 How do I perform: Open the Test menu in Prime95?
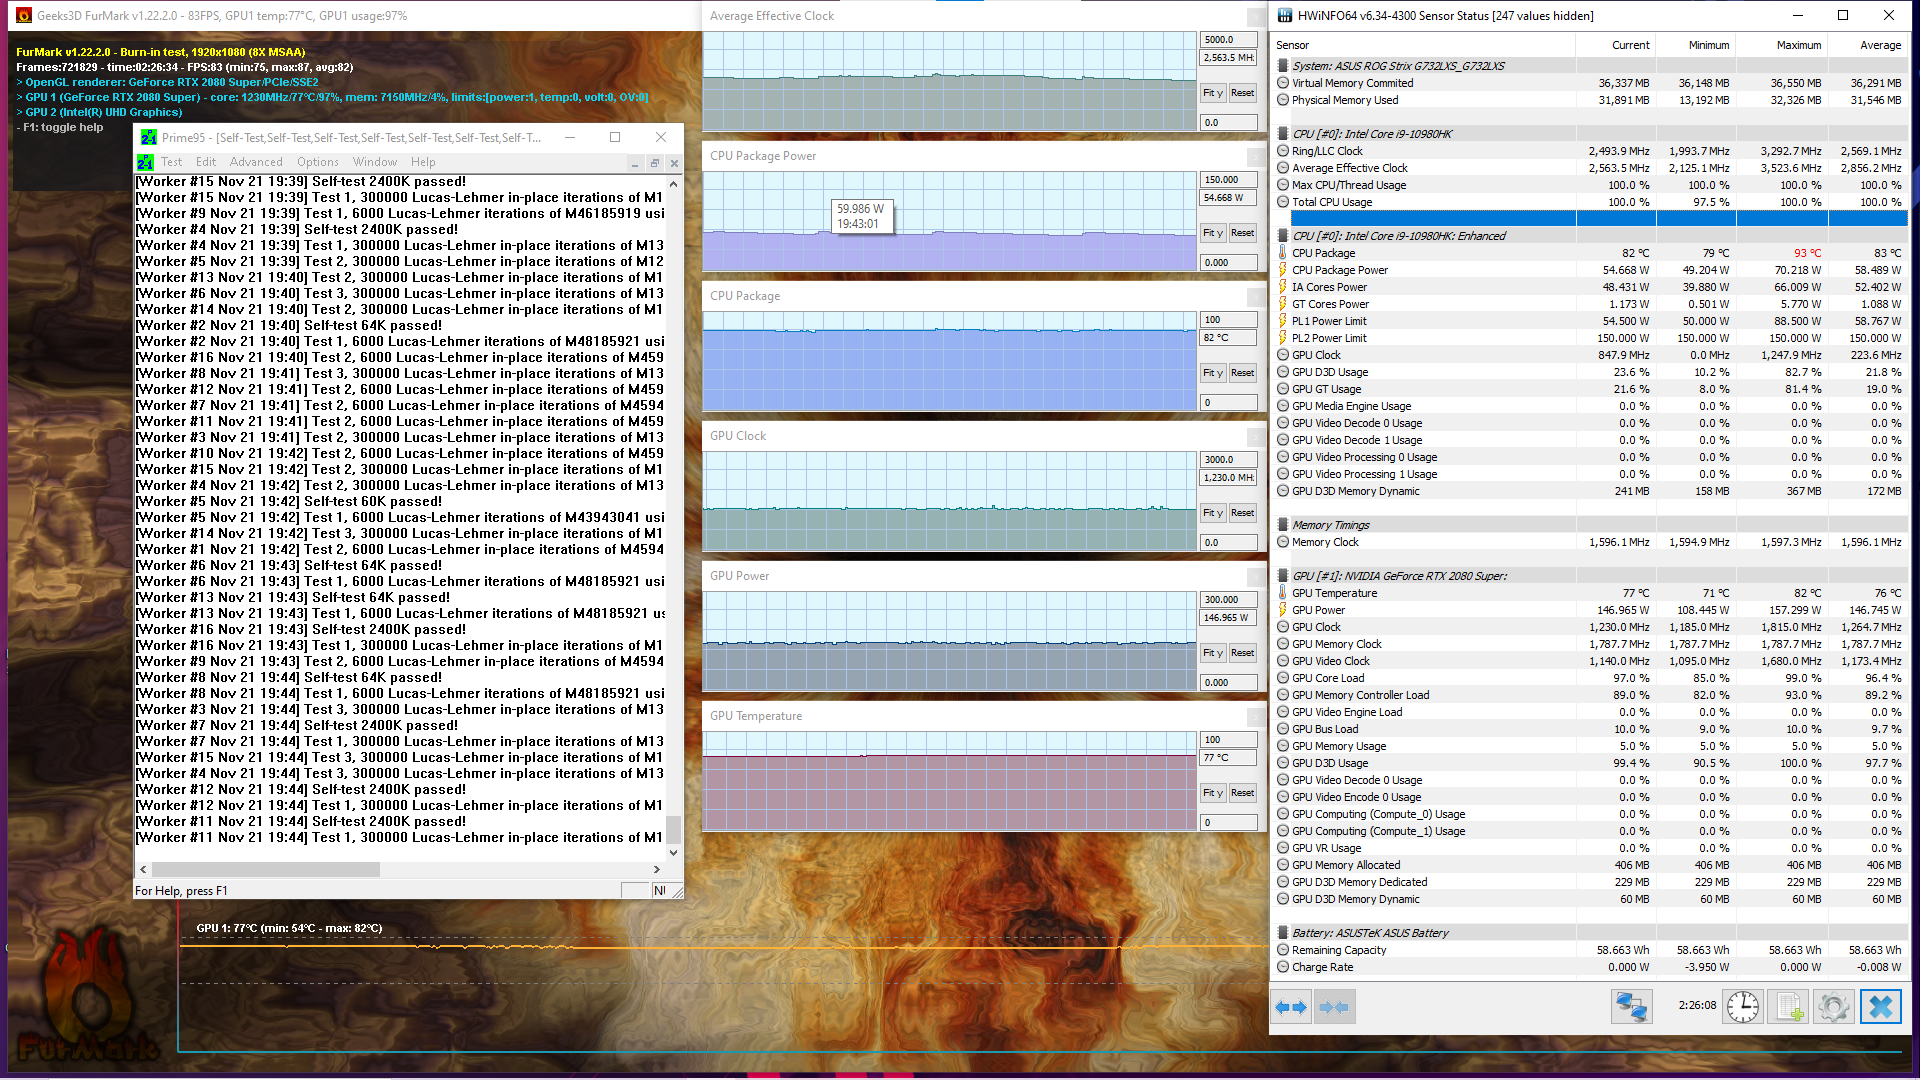pyautogui.click(x=172, y=162)
